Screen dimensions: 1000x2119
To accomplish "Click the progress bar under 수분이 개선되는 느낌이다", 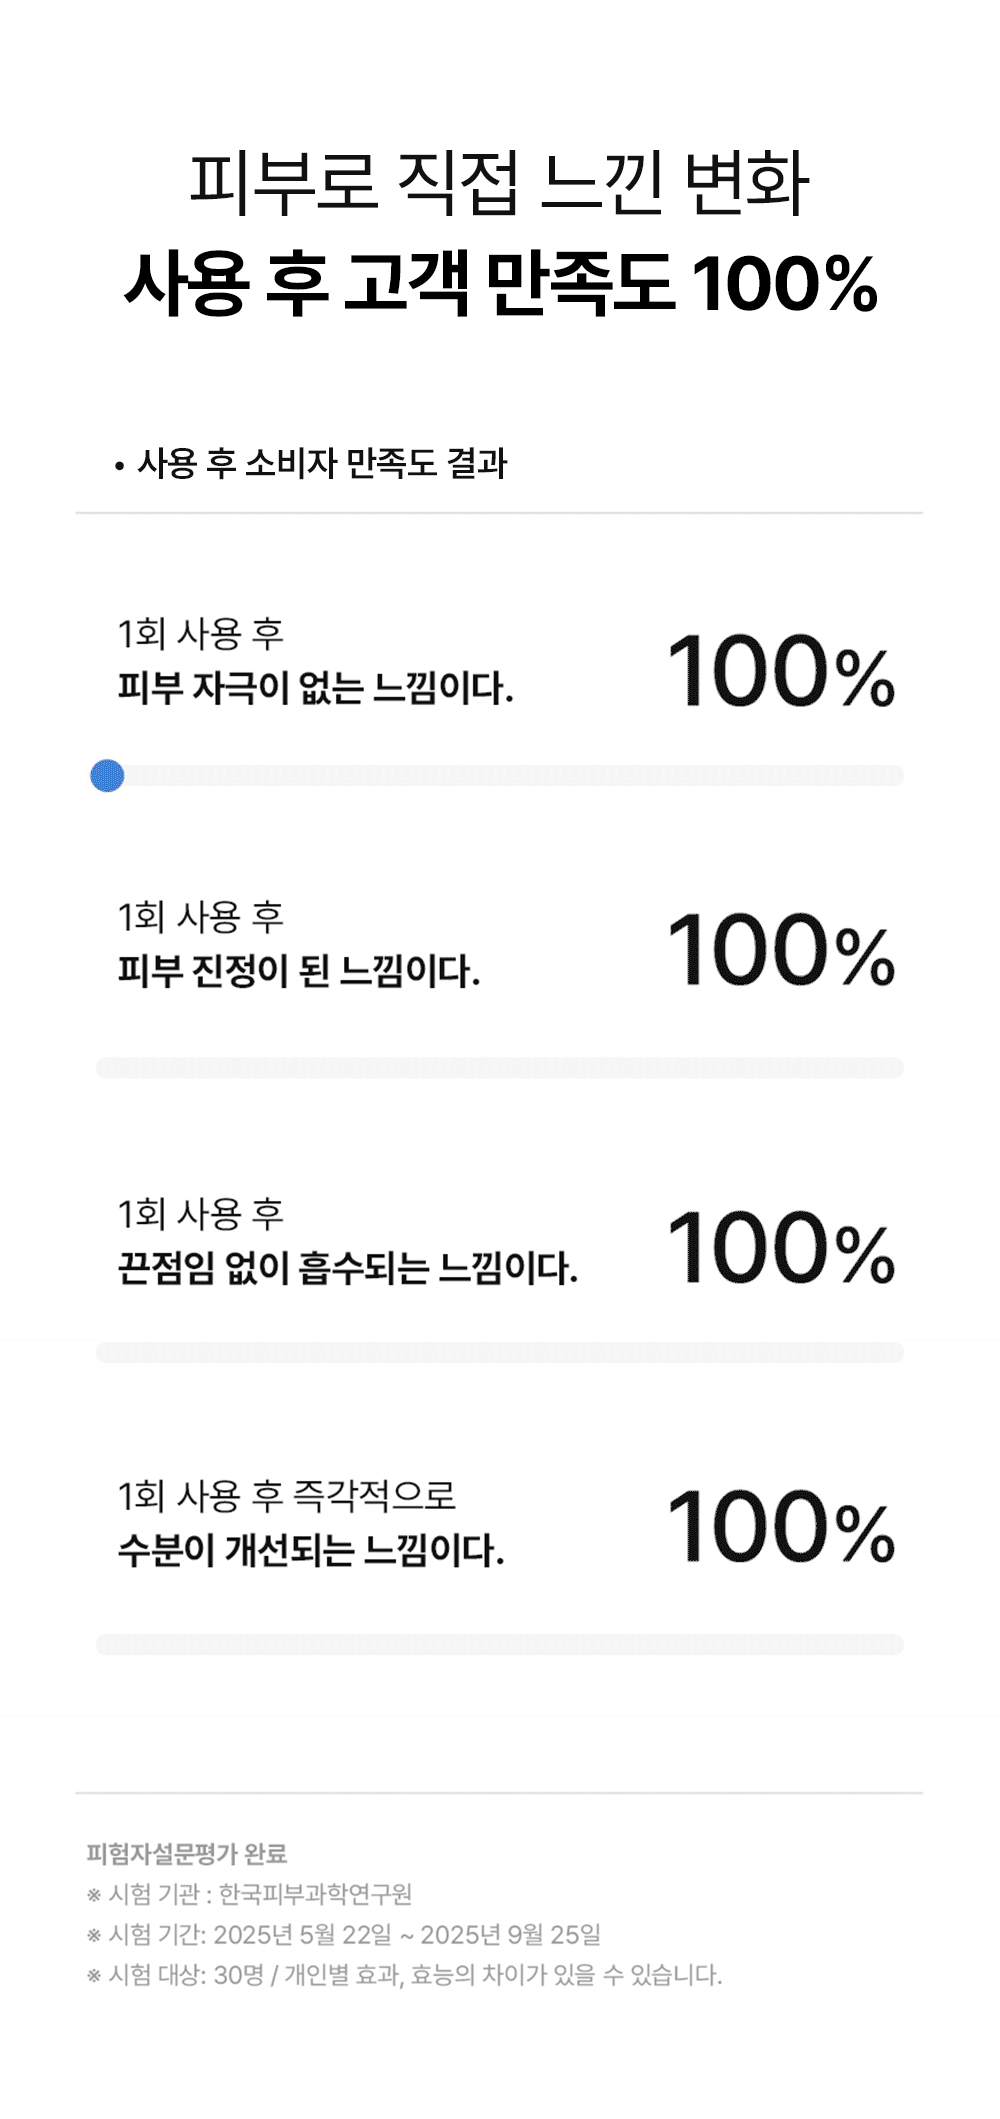I will click(x=500, y=1644).
